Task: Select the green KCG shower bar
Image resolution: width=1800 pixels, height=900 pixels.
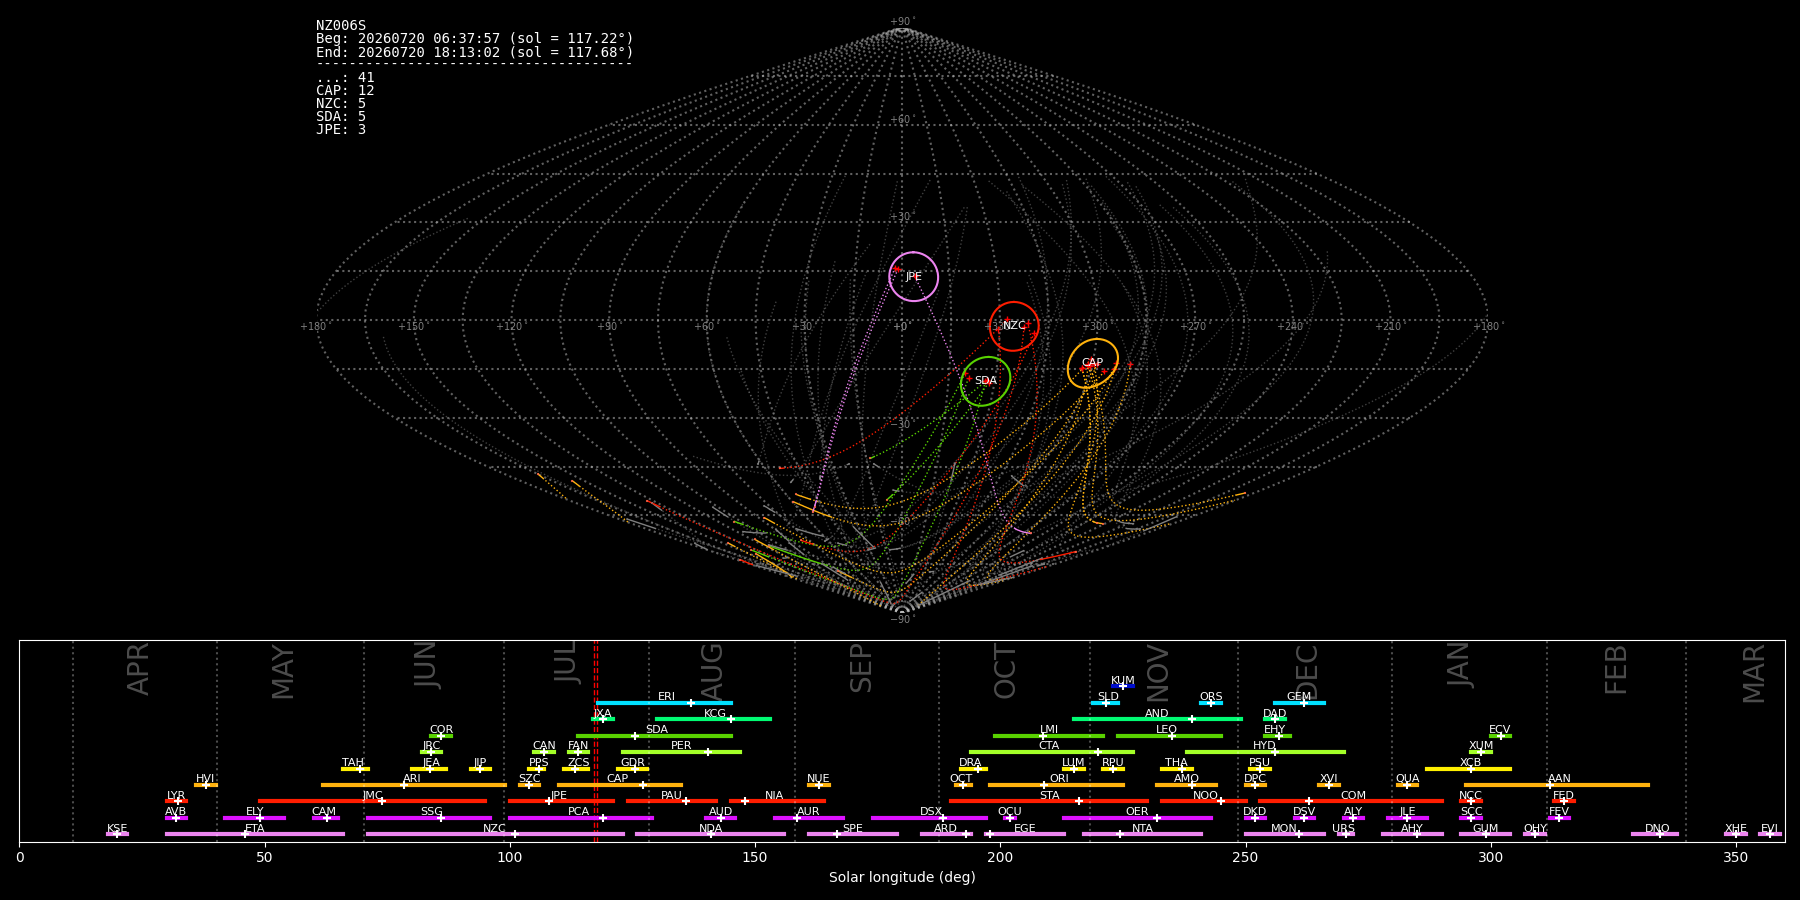Action: 713,719
